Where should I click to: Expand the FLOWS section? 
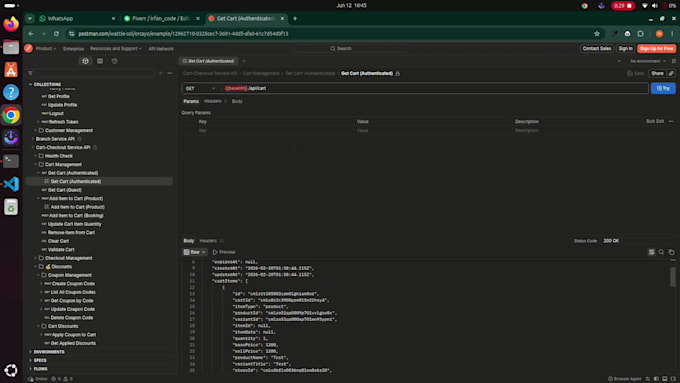click(30, 369)
